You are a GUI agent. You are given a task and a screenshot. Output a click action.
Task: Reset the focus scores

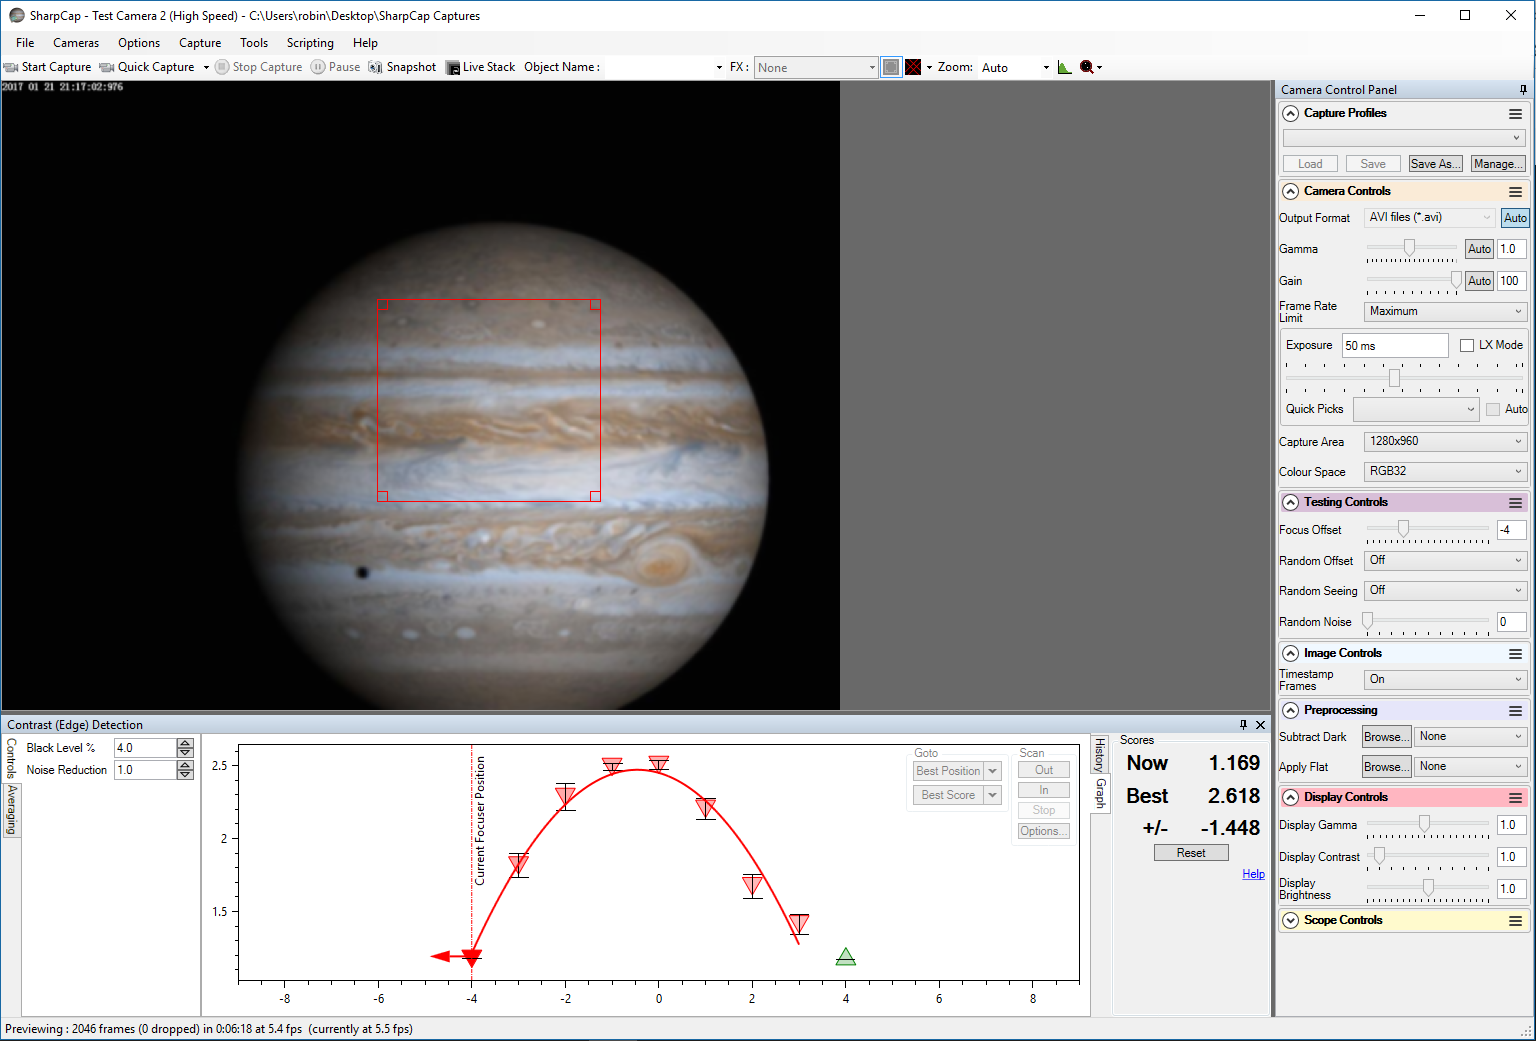[1190, 853]
